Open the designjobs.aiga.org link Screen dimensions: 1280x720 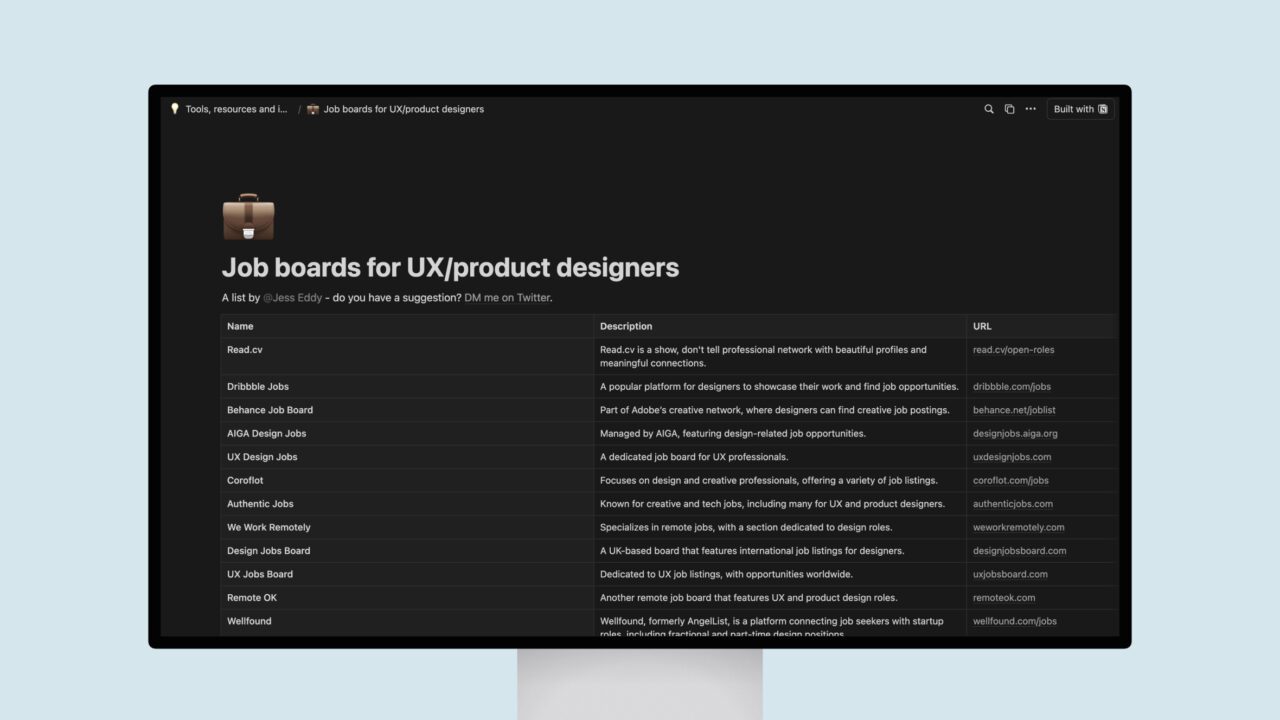[1015, 434]
